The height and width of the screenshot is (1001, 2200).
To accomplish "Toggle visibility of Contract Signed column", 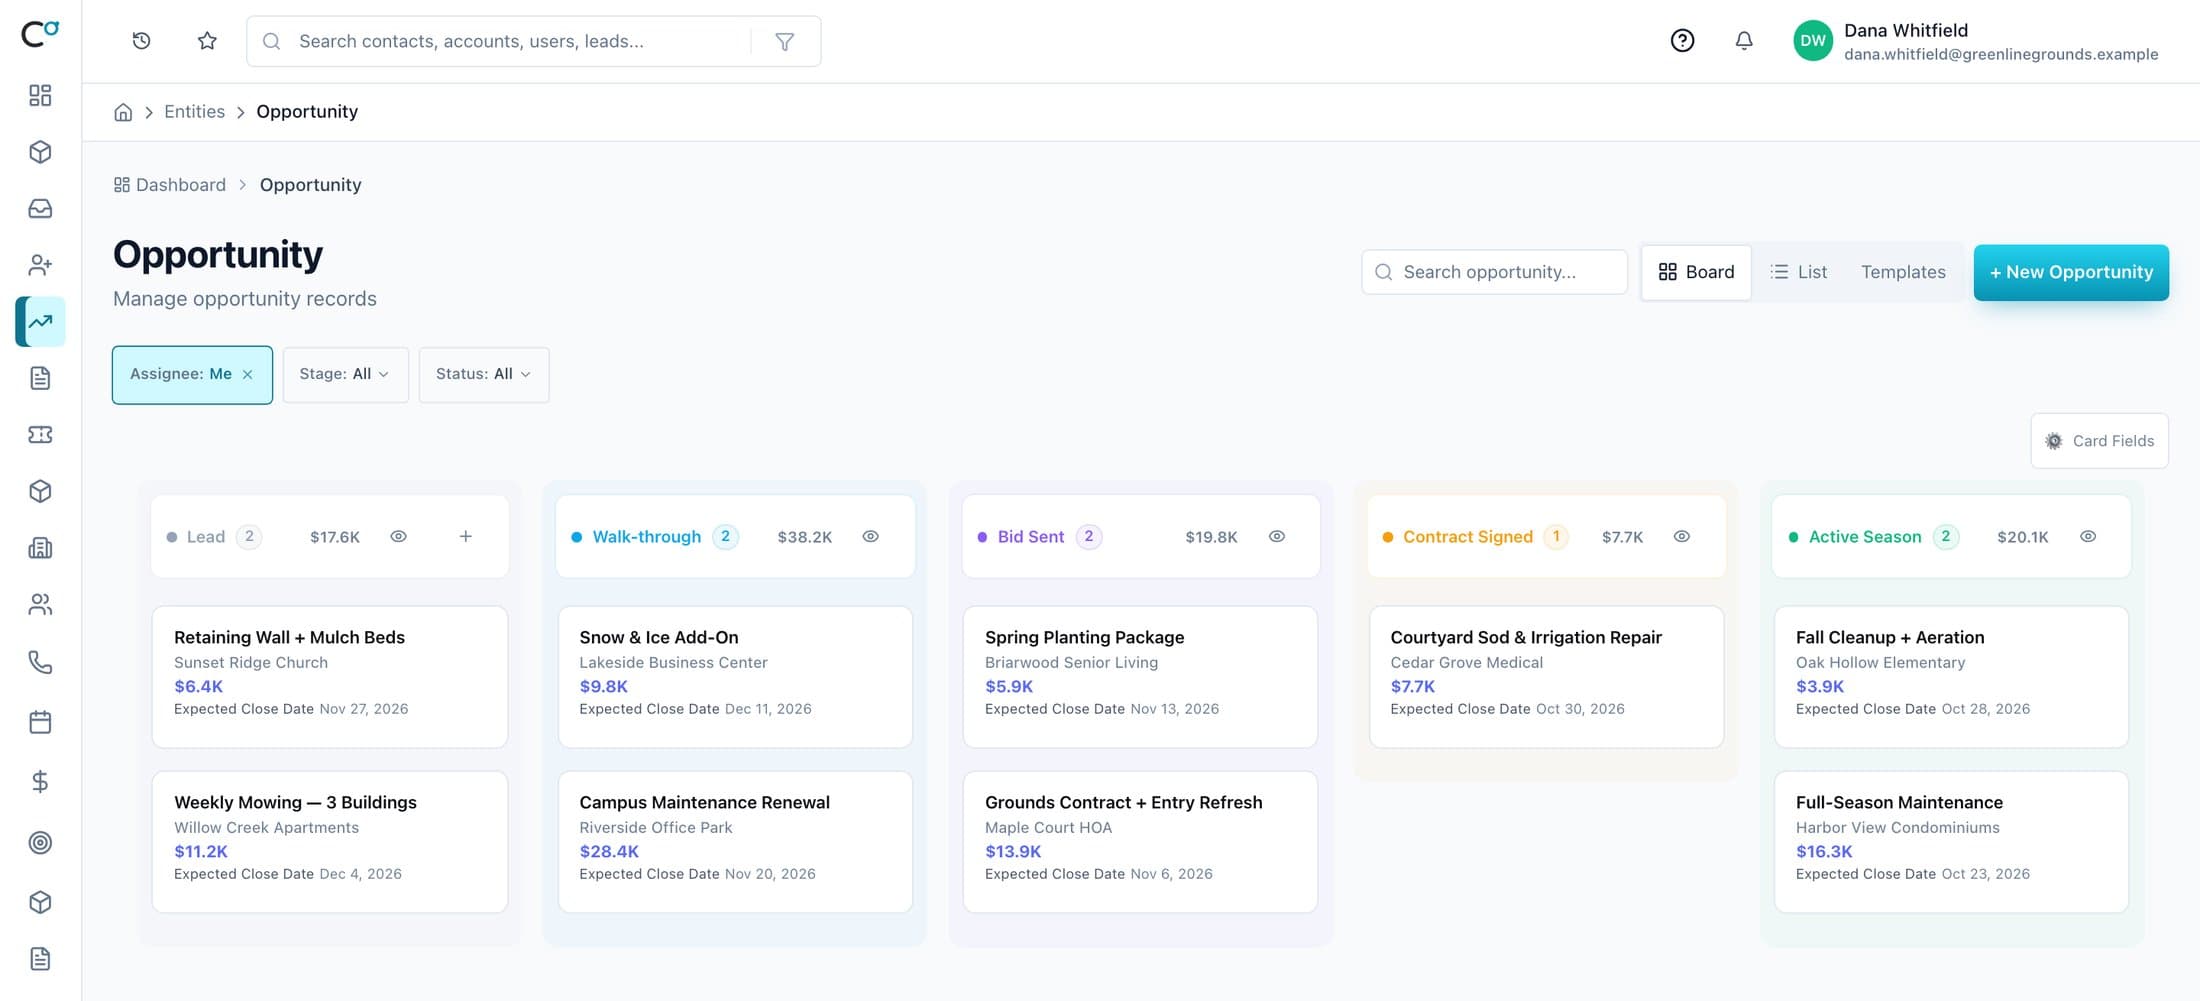I will [1682, 537].
